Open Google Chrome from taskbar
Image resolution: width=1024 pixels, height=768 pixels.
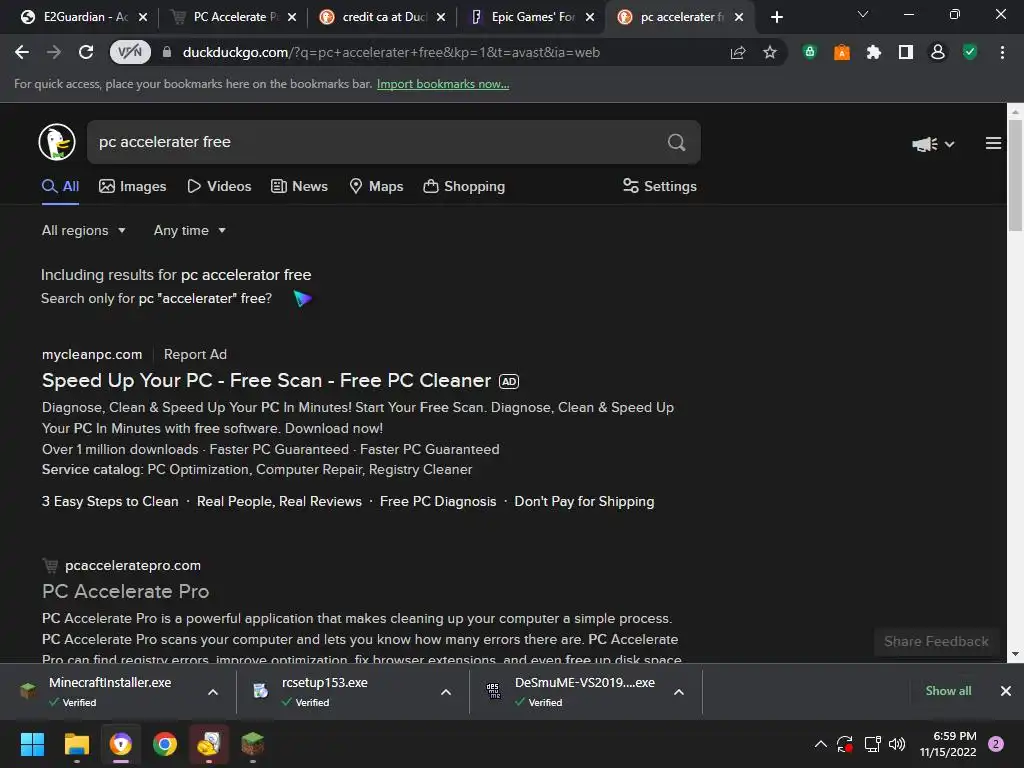165,744
